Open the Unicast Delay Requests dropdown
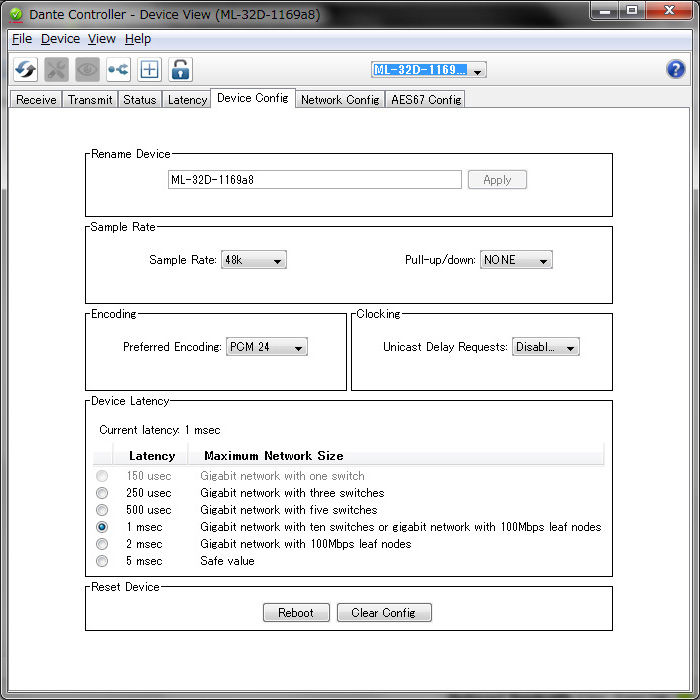Image resolution: width=700 pixels, height=700 pixels. [546, 347]
